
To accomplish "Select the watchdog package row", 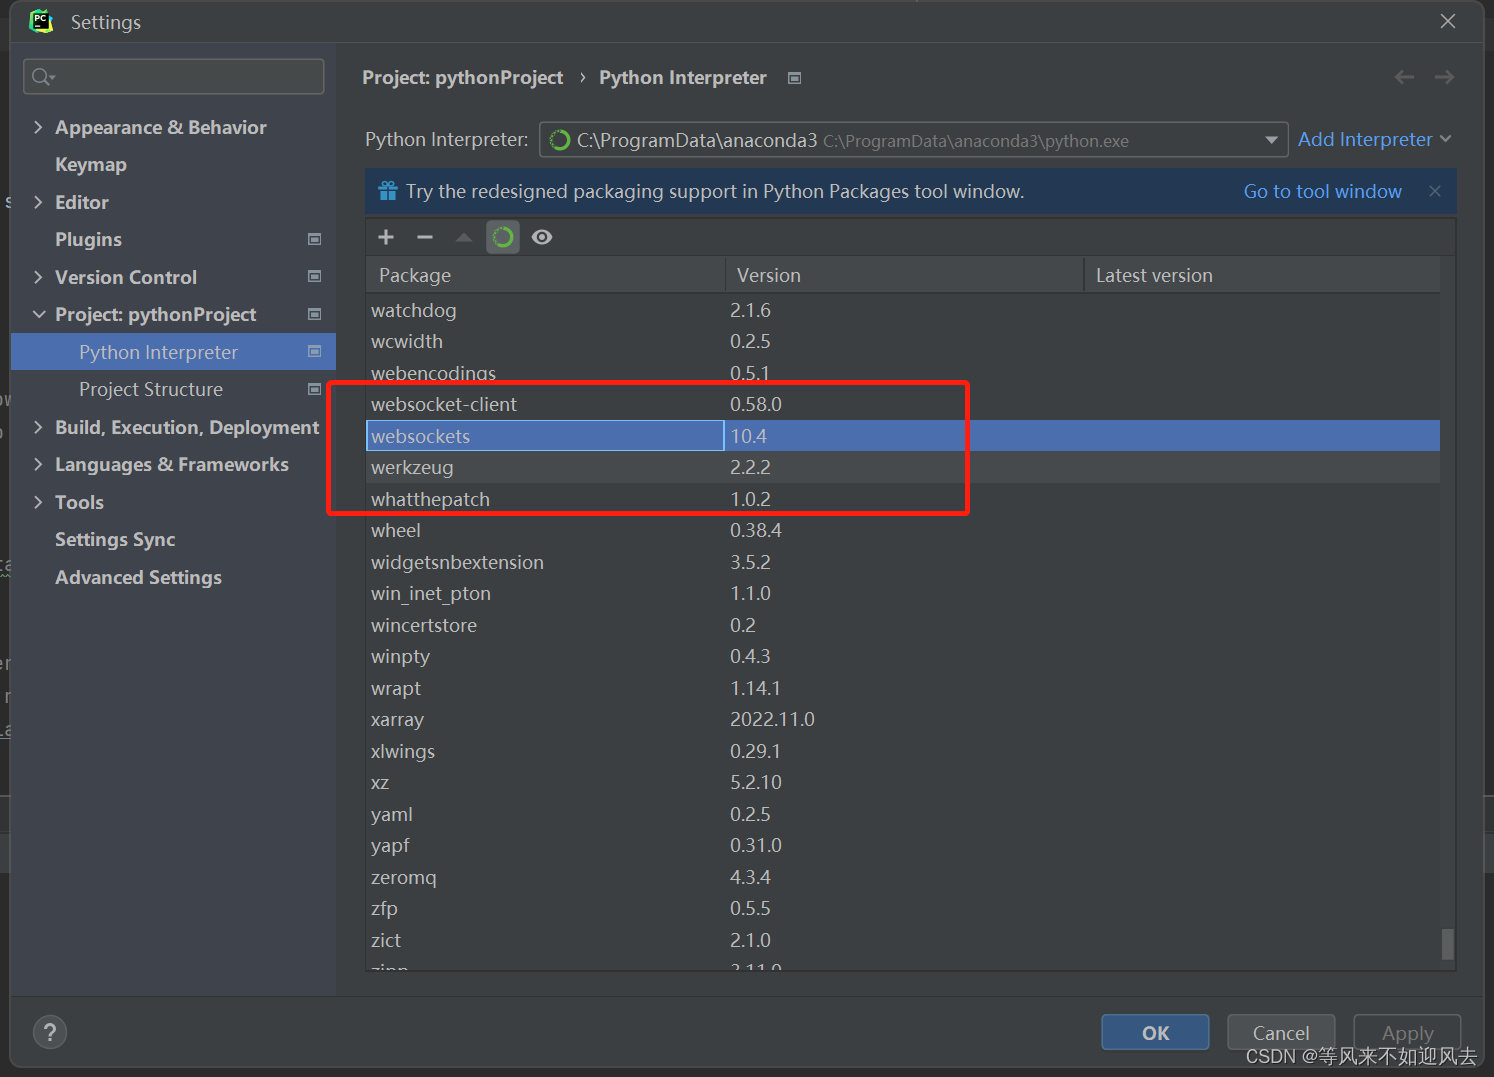I will tap(903, 310).
